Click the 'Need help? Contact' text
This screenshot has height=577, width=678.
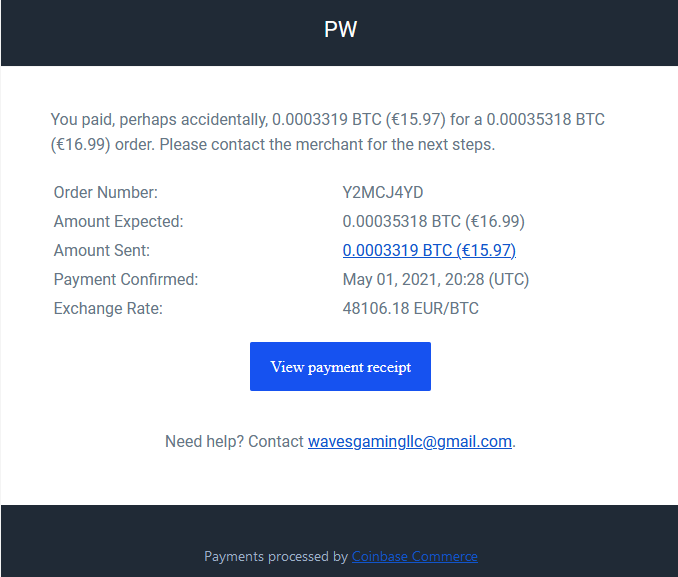click(x=234, y=442)
